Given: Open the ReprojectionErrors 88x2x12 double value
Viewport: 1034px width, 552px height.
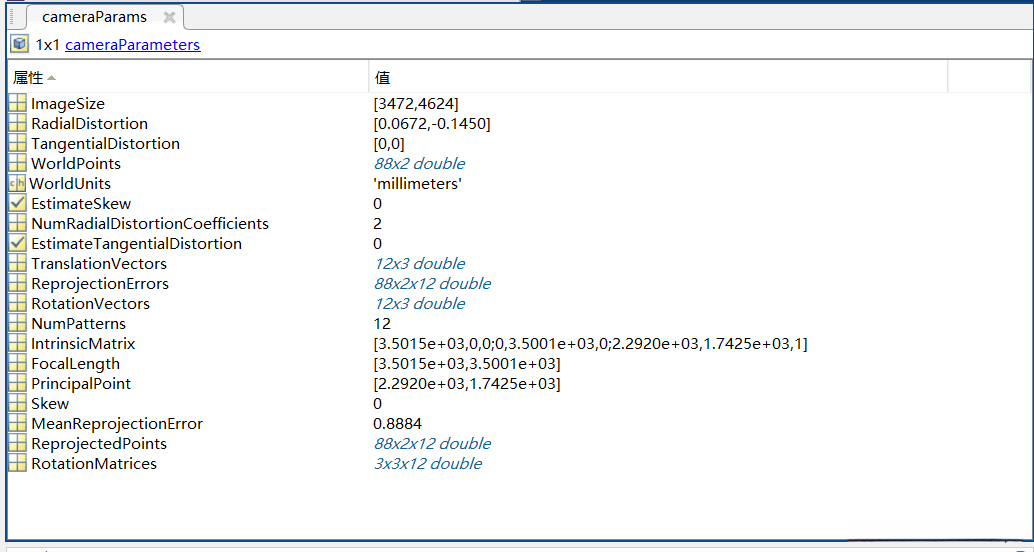Looking at the screenshot, I should 431,284.
